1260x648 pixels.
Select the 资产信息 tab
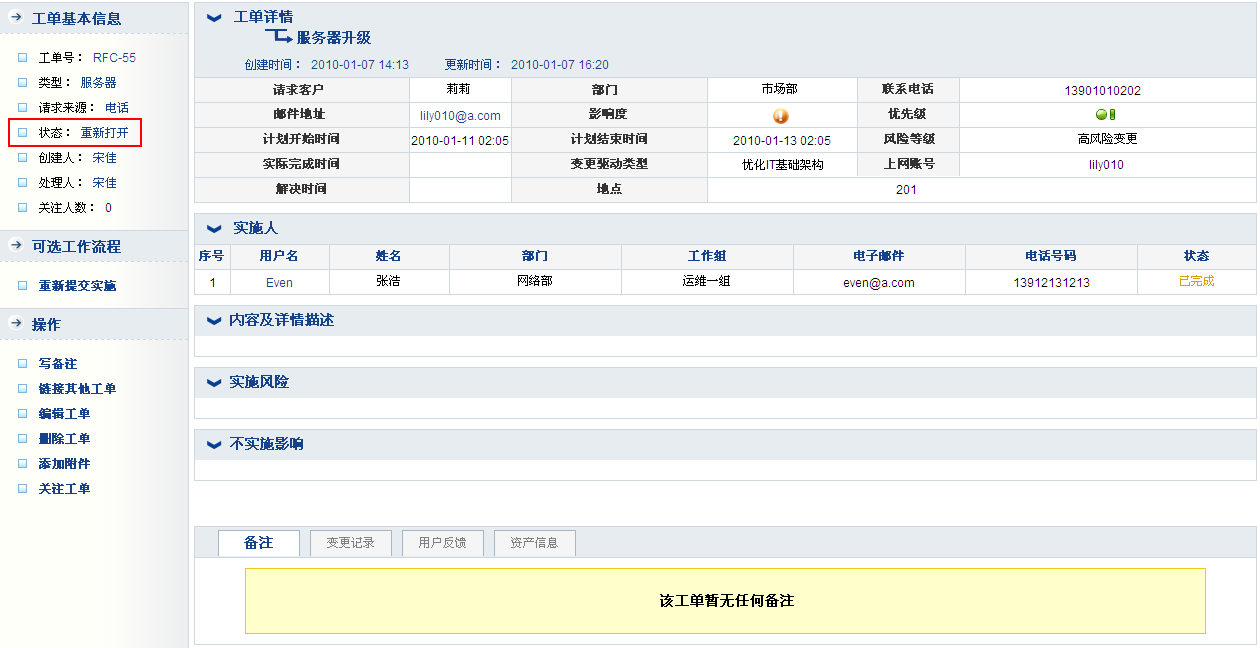tap(534, 543)
